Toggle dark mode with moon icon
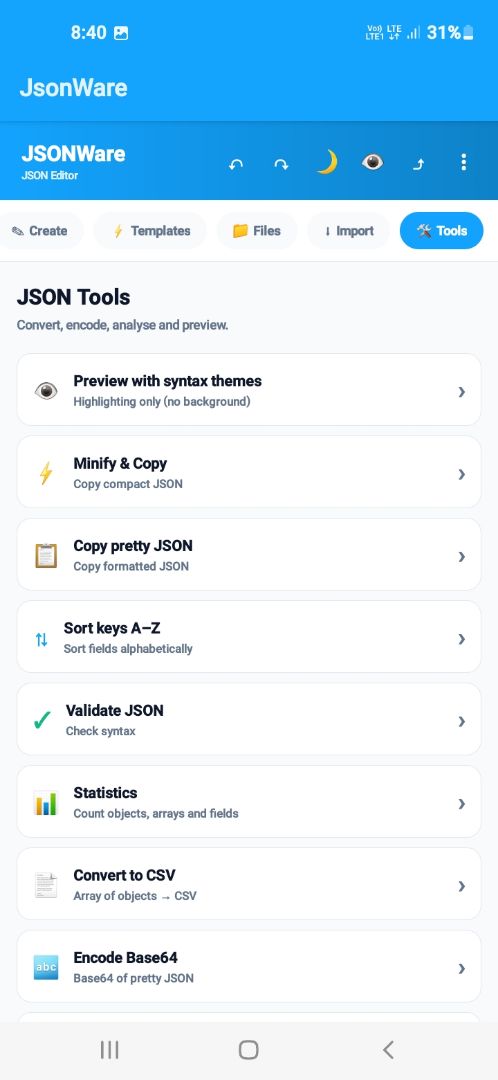 (x=326, y=163)
